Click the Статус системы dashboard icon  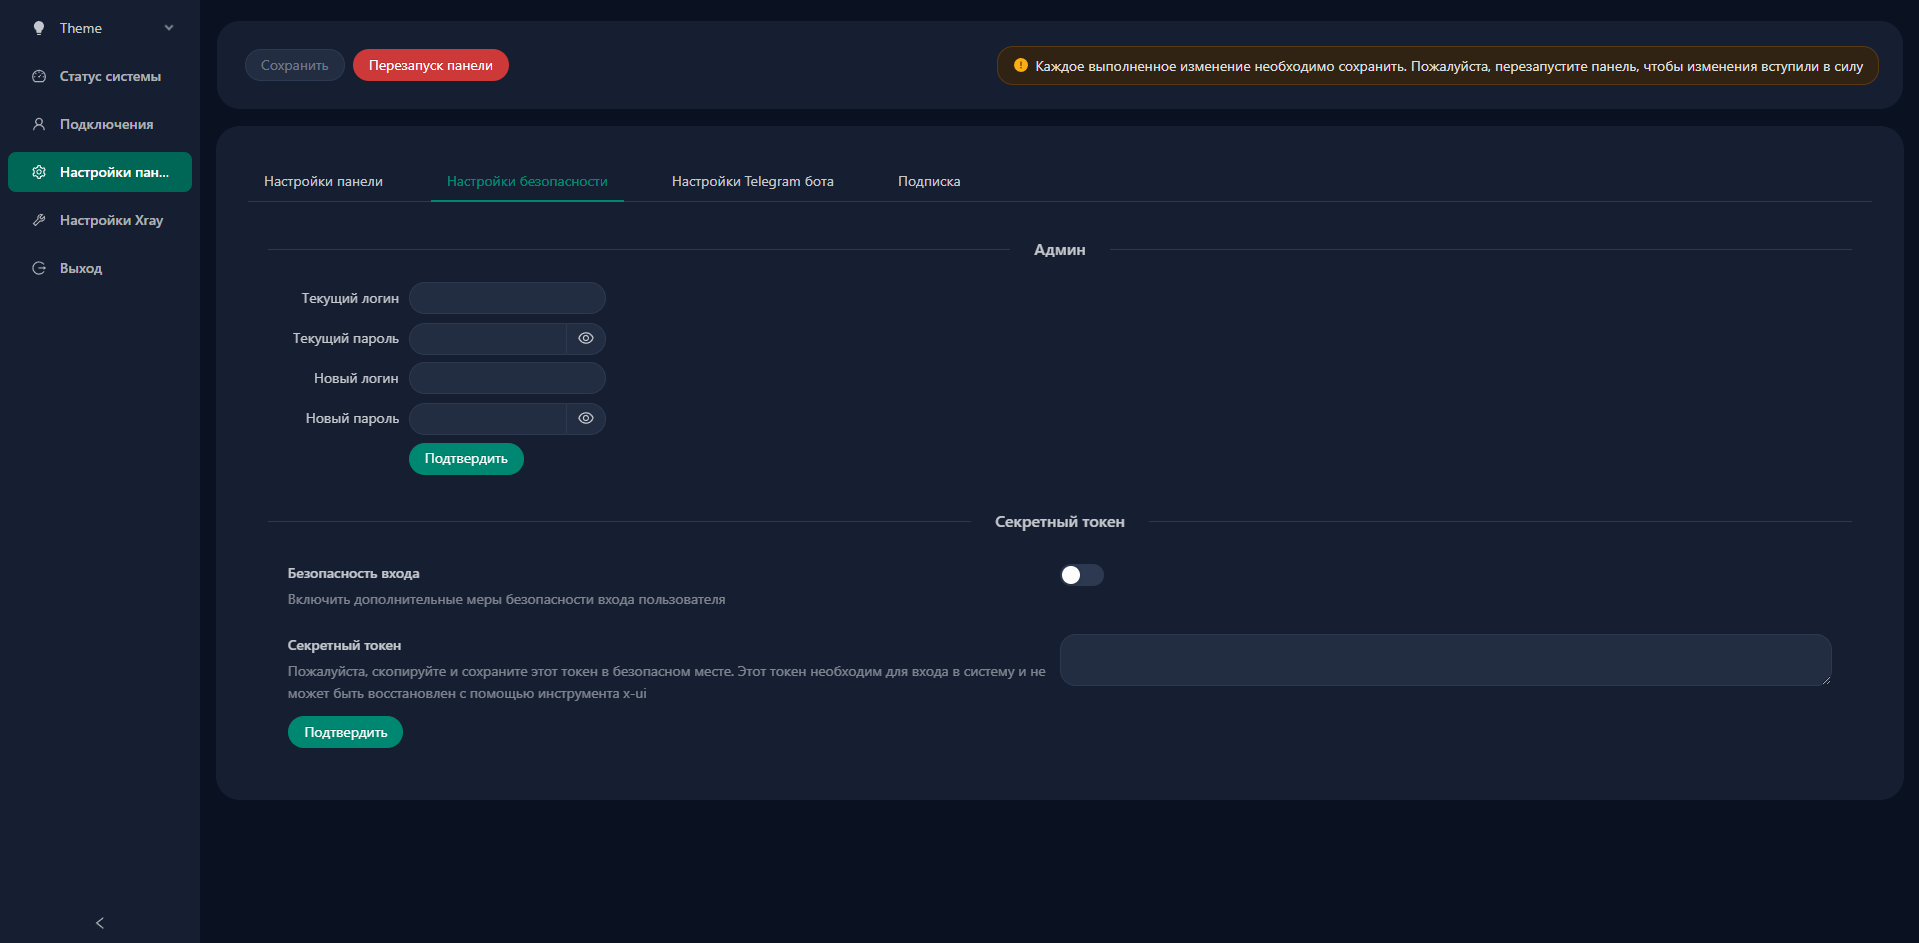39,76
